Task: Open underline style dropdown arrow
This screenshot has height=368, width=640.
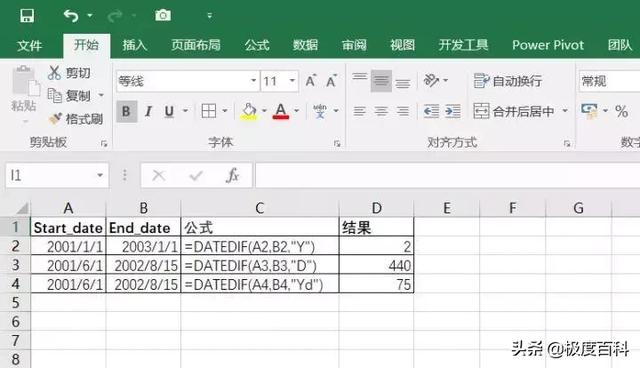Action: click(185, 111)
